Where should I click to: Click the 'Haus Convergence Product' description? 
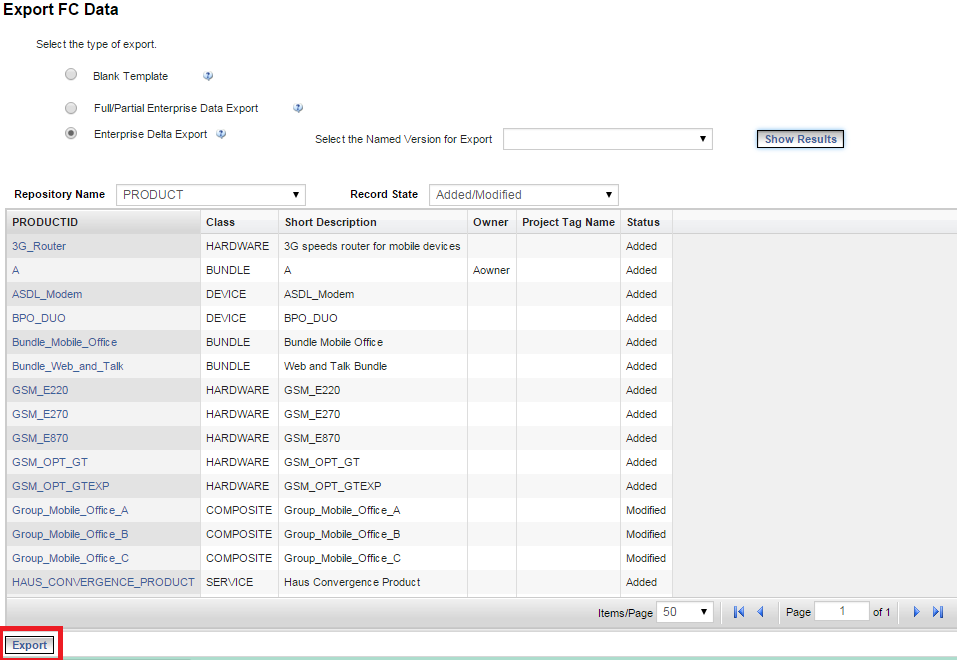(x=352, y=582)
